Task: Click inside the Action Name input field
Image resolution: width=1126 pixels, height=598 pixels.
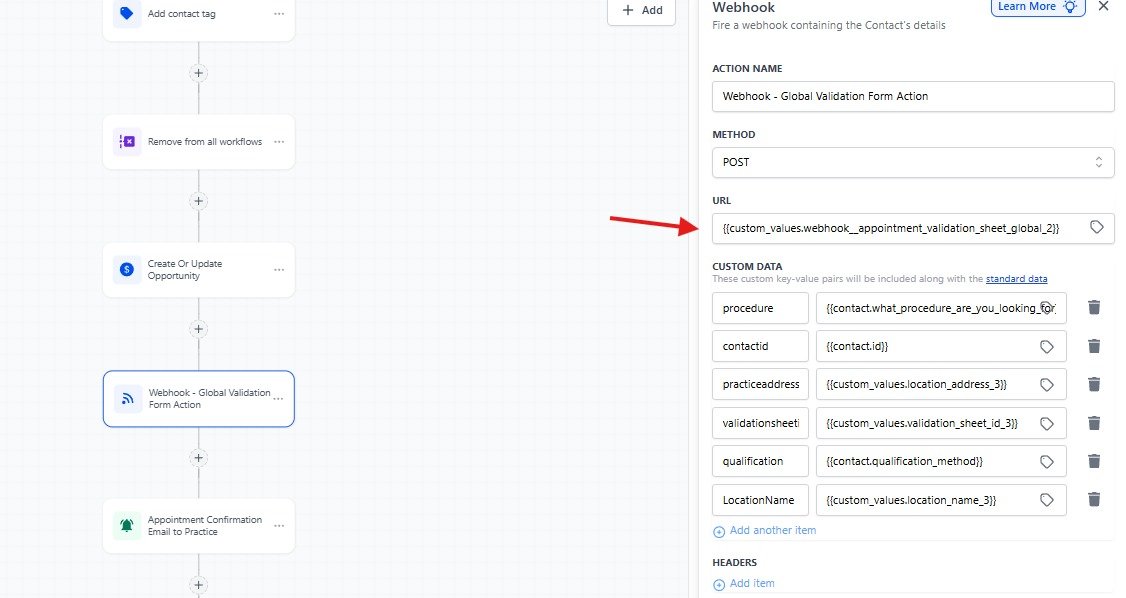Action: click(x=911, y=96)
